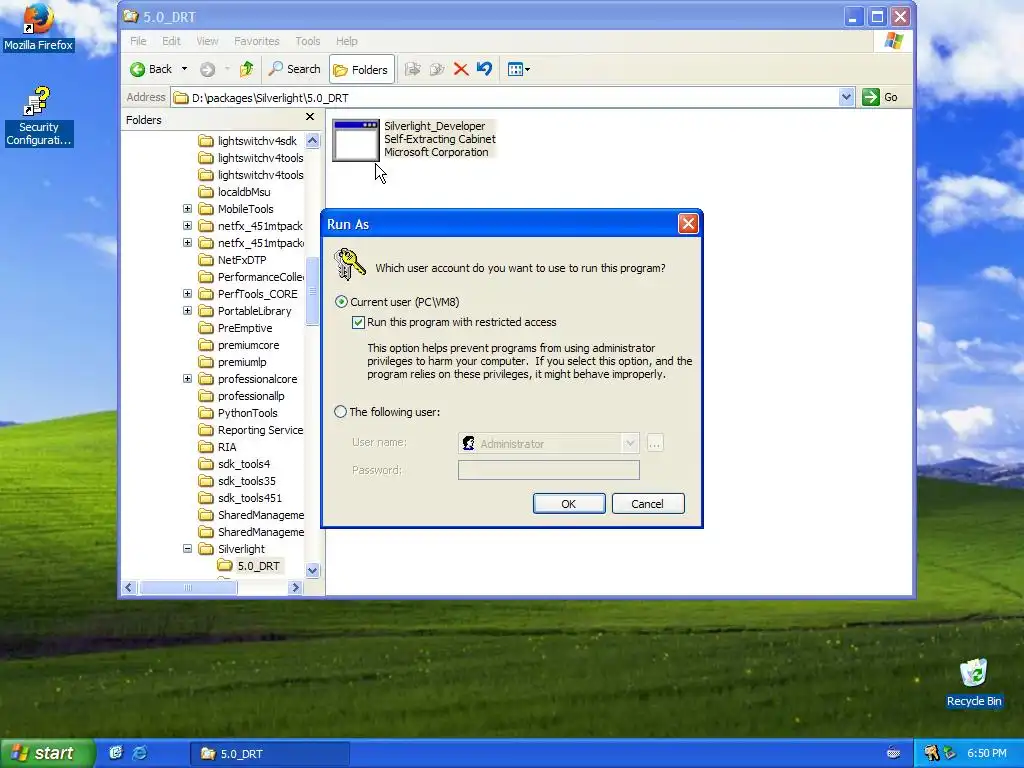Open the Help menu

[x=347, y=41]
